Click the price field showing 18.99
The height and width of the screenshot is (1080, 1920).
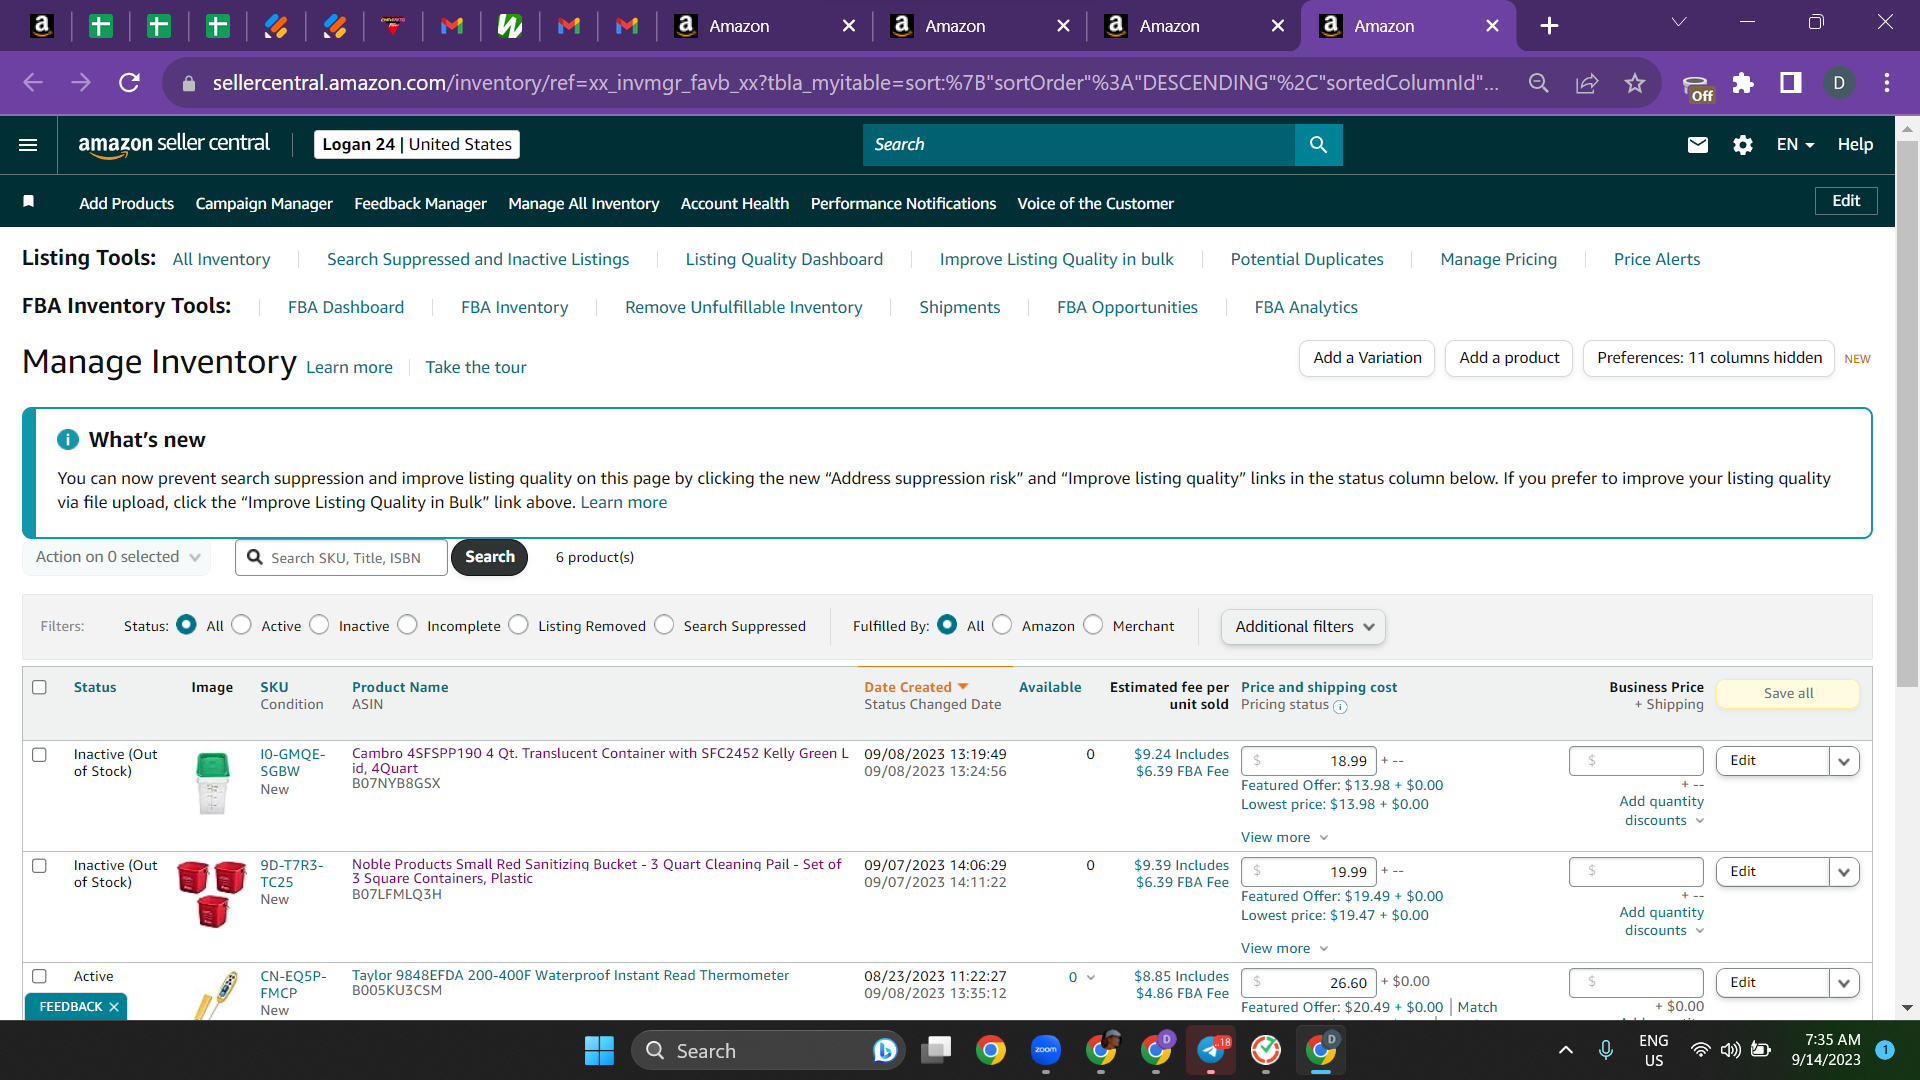(1309, 761)
